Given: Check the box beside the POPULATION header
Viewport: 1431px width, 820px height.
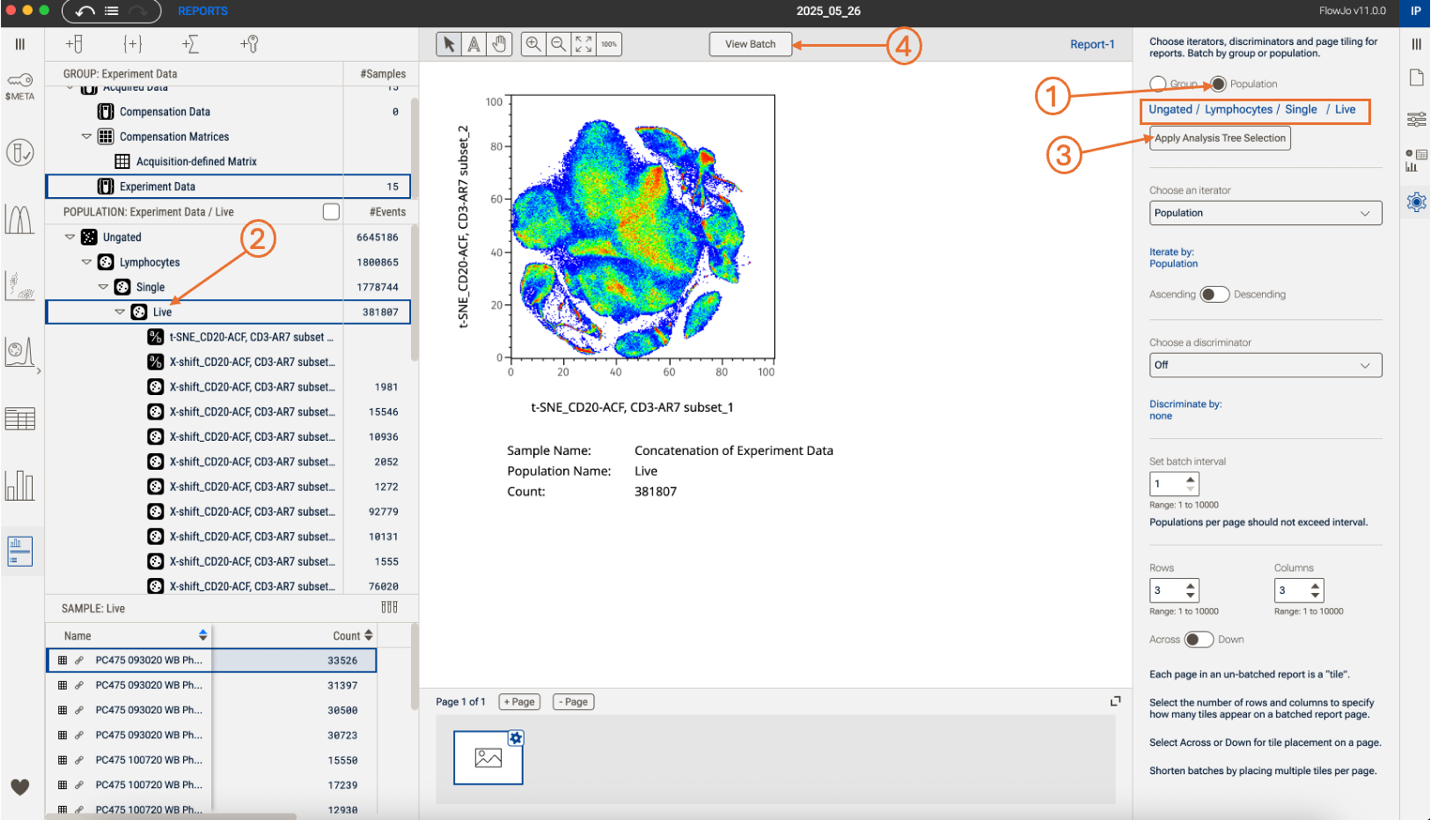Looking at the screenshot, I should point(331,212).
